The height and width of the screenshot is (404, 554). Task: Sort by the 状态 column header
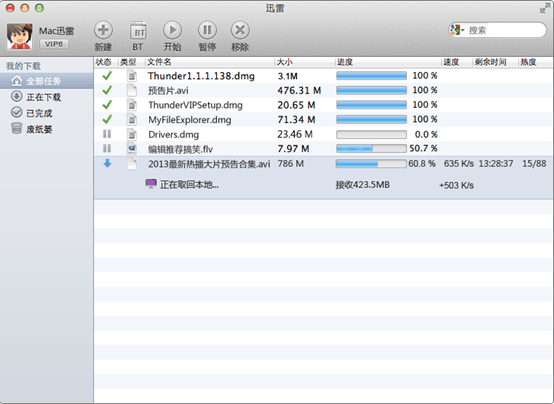[x=103, y=62]
